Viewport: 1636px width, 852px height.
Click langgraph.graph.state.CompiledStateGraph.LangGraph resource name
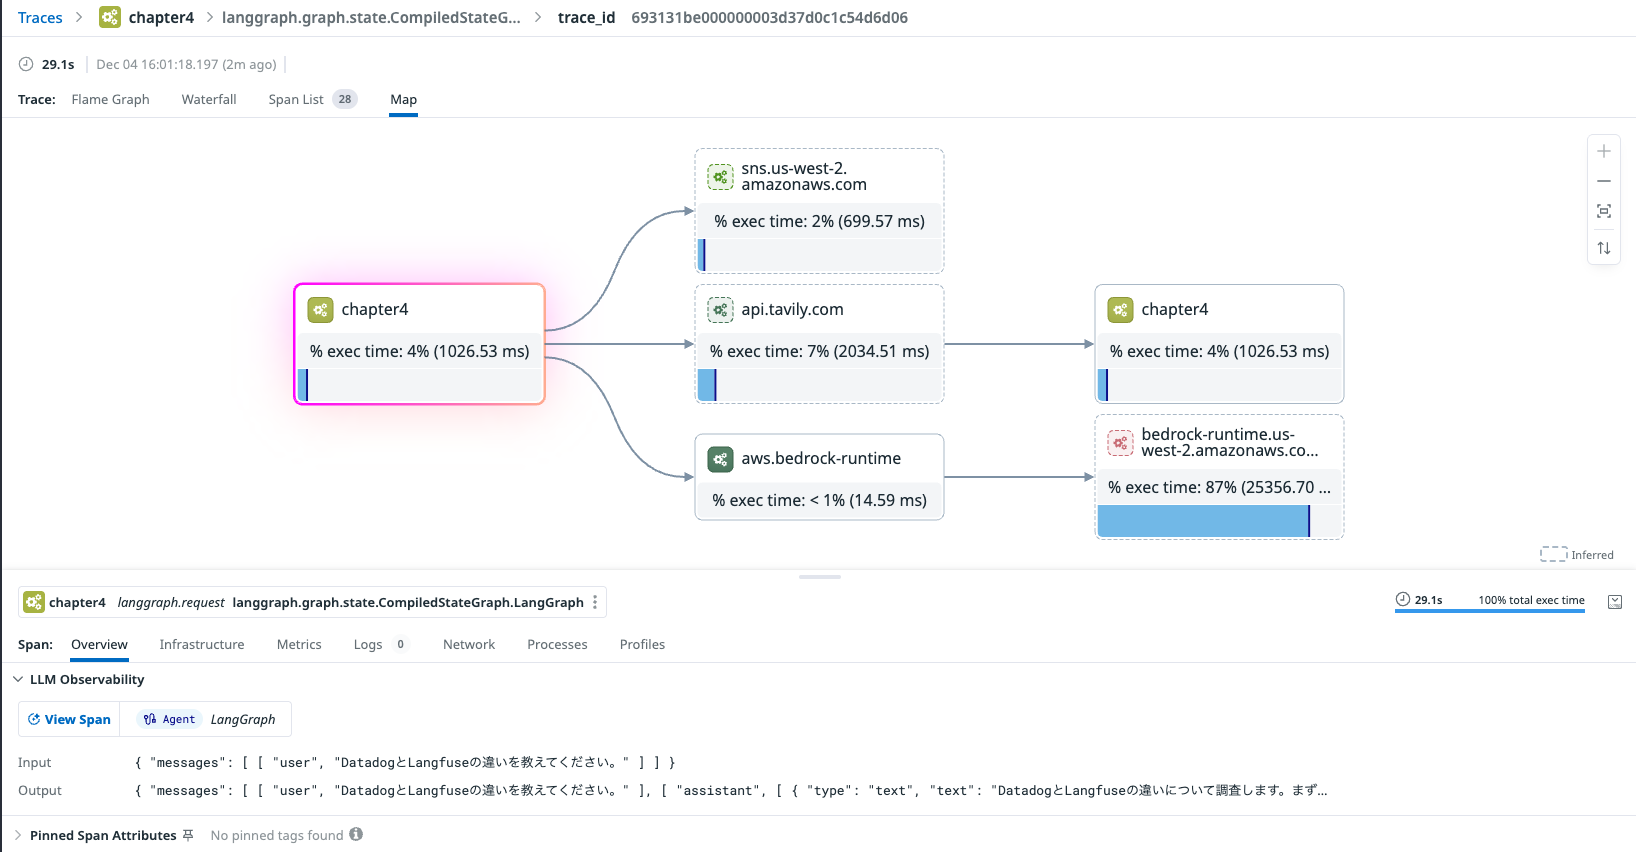[x=408, y=602]
